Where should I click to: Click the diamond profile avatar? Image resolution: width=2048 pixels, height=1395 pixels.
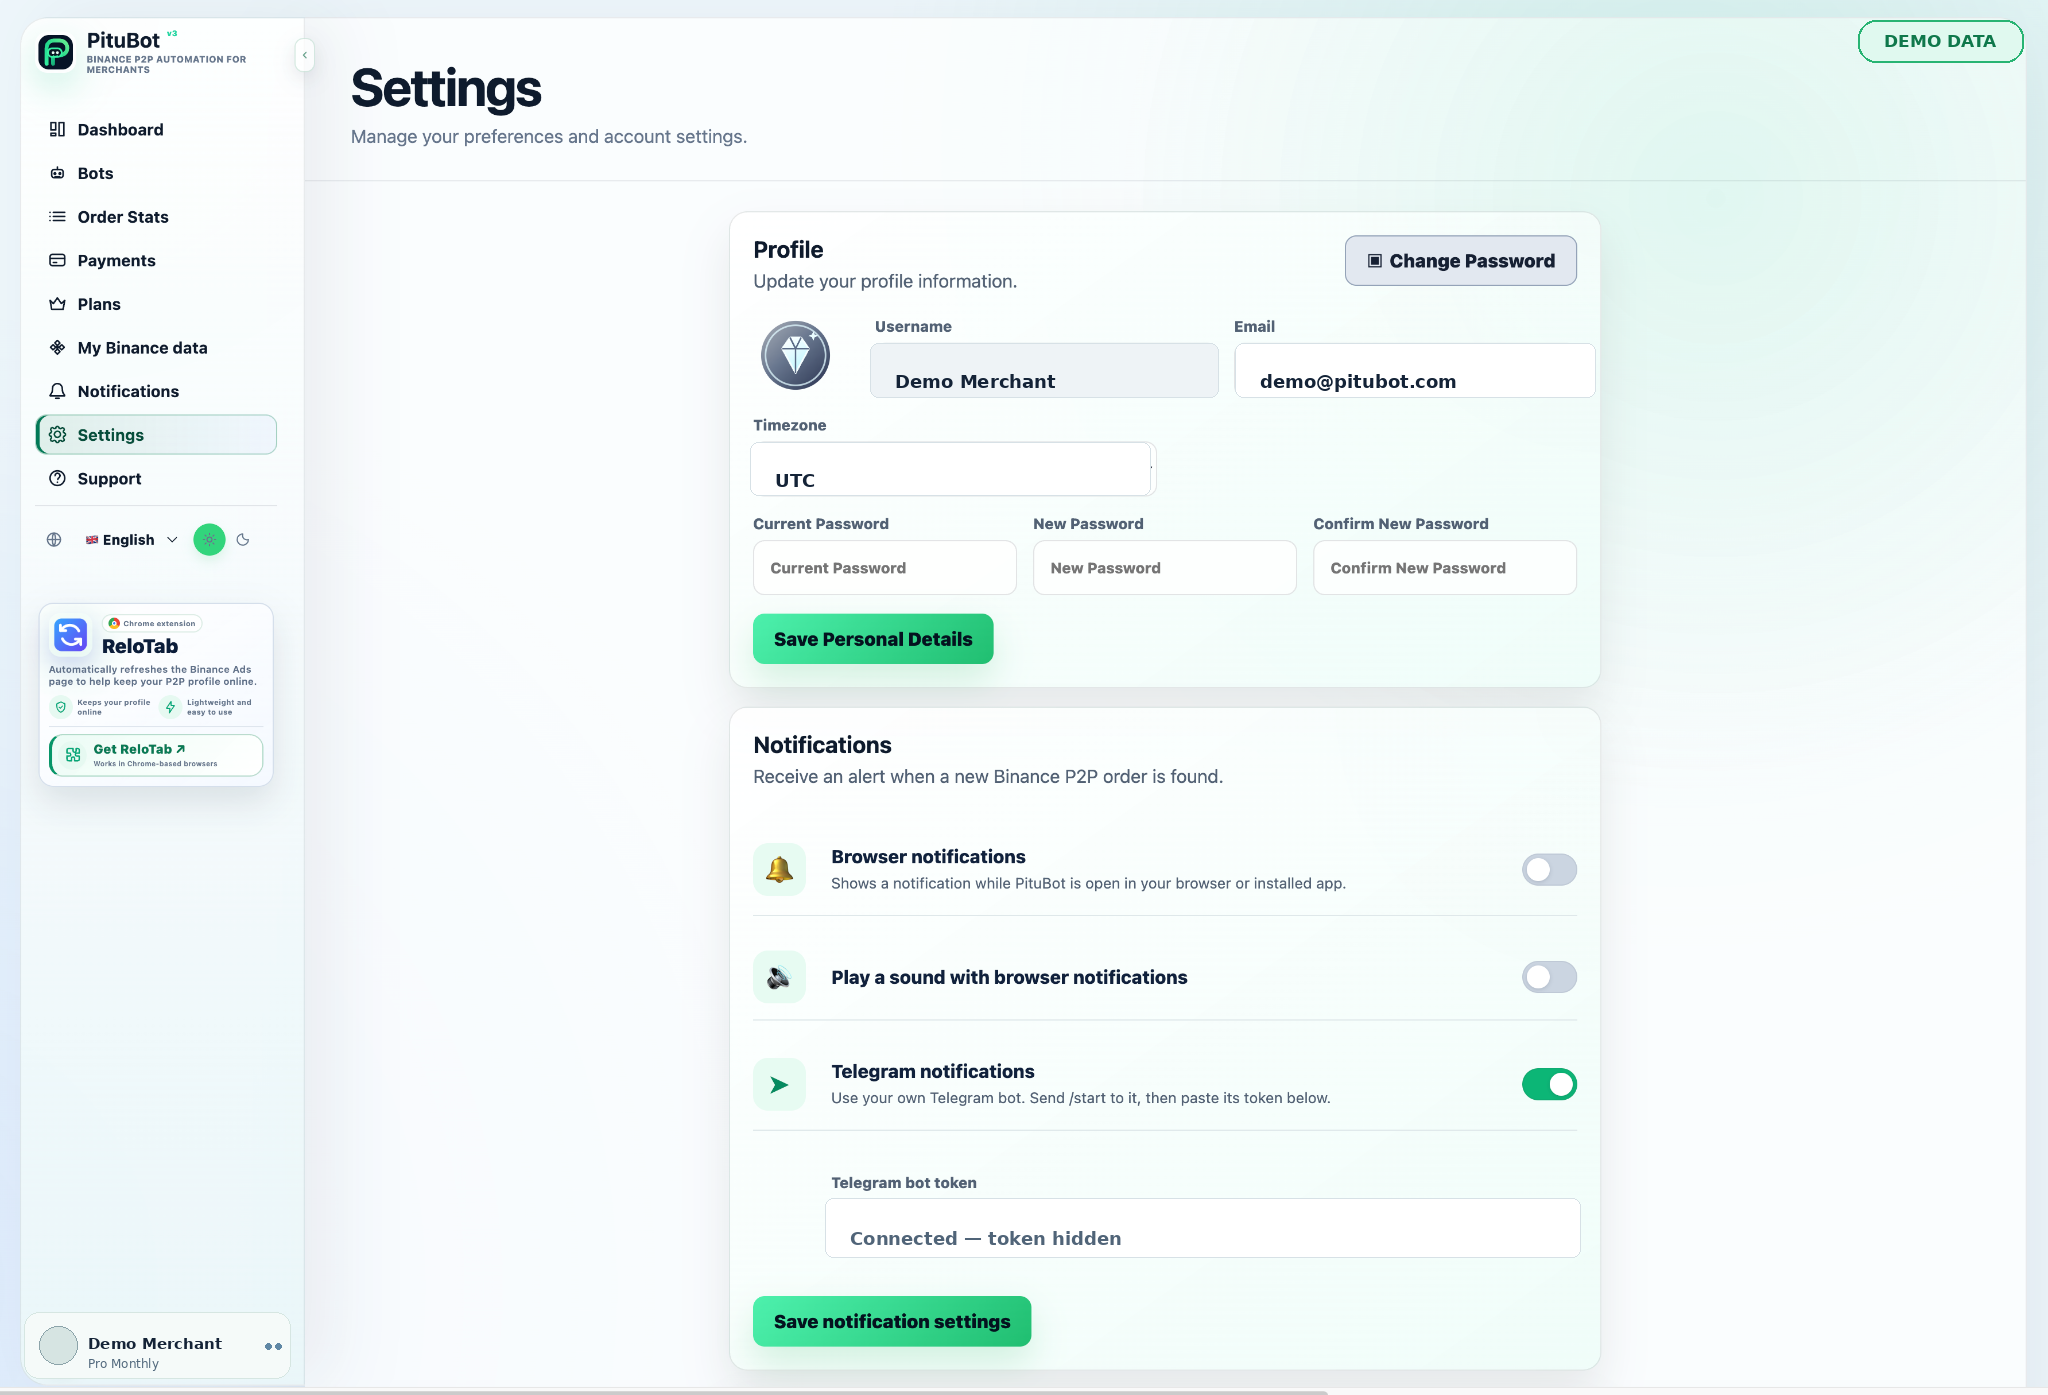pos(795,356)
